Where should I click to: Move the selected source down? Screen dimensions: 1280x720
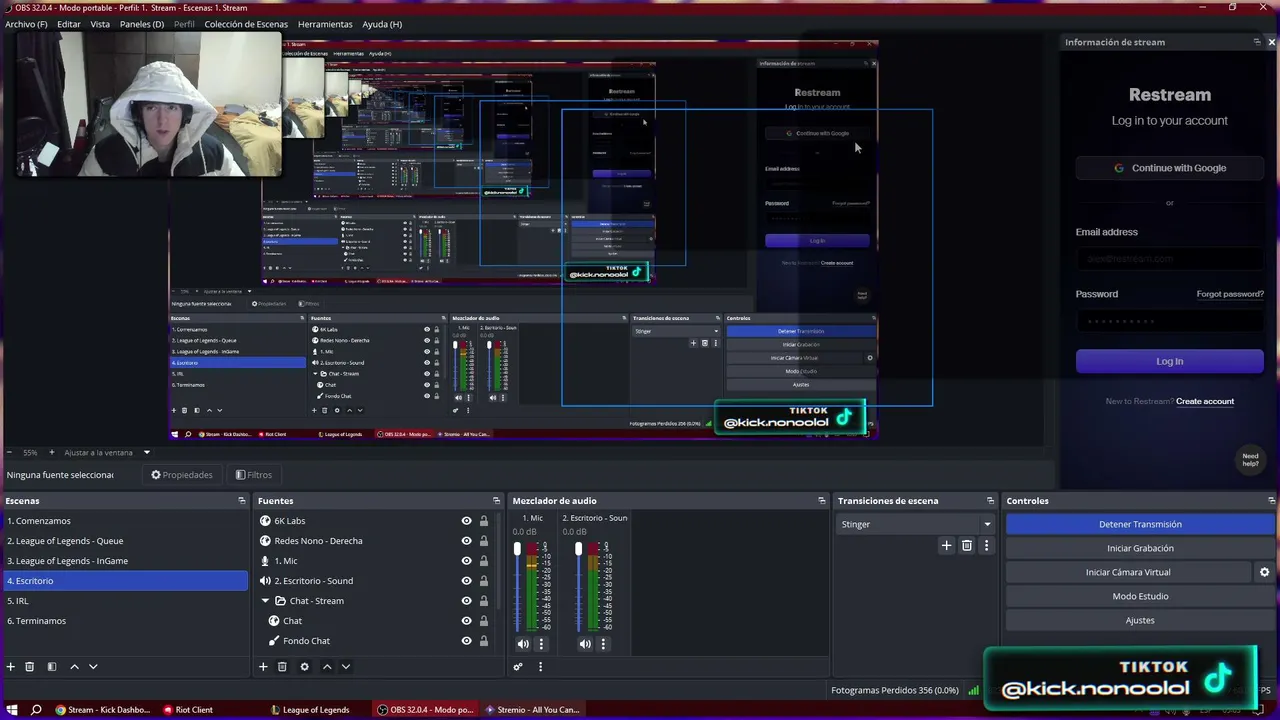coord(346,667)
